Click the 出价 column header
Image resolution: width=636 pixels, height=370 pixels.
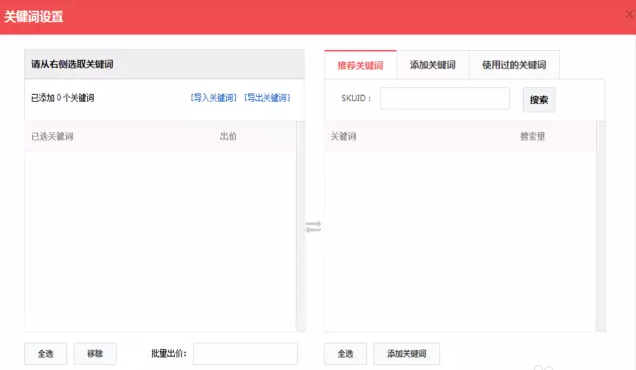point(228,136)
